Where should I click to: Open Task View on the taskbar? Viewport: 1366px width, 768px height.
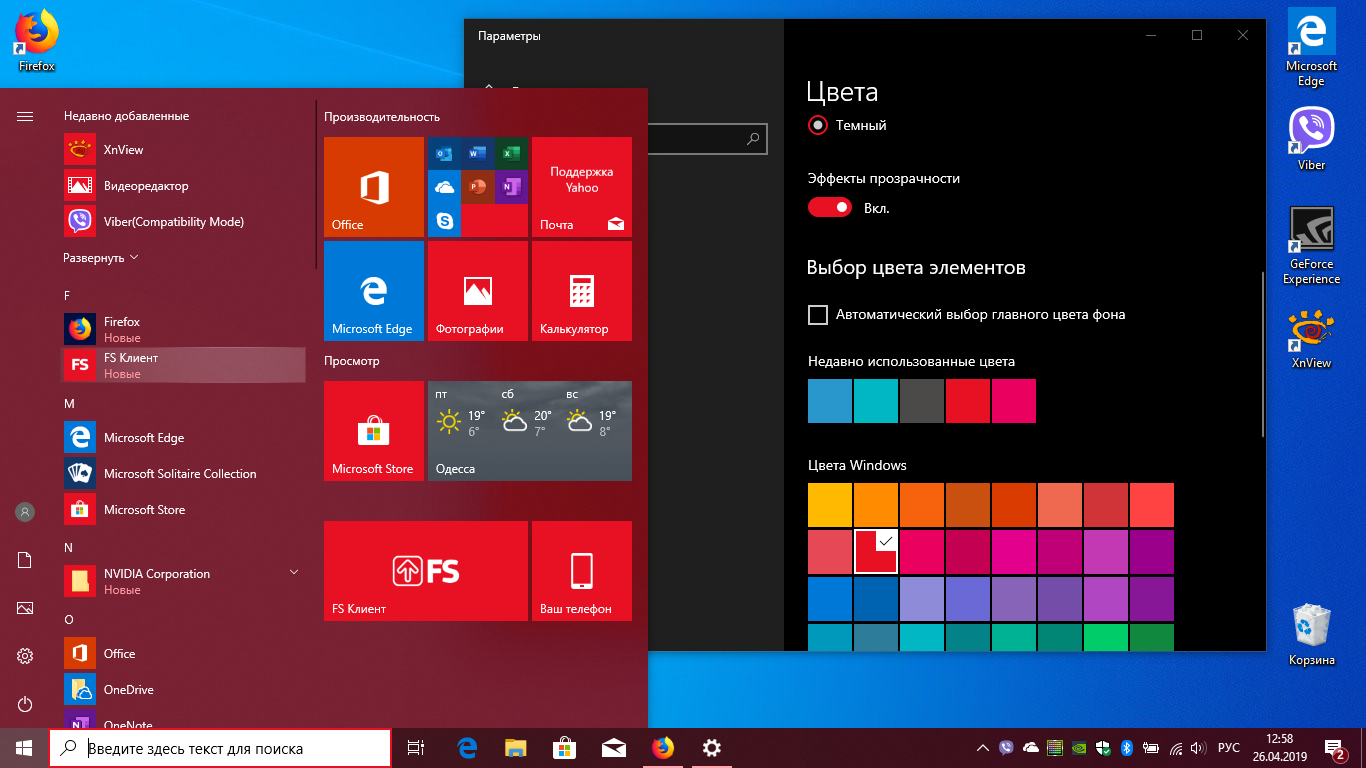(x=417, y=748)
